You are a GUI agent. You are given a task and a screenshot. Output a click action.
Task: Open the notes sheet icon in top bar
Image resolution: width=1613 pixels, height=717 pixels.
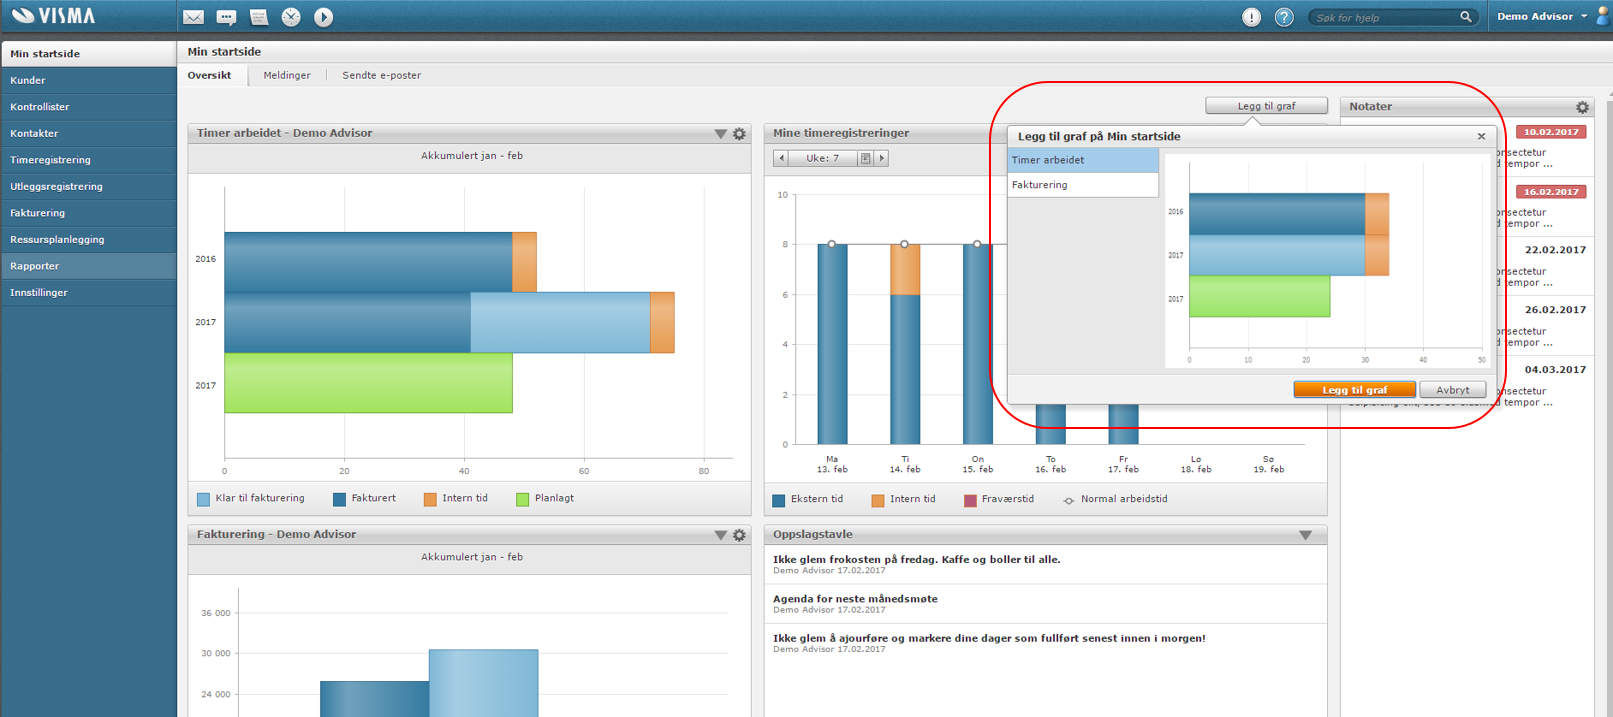pos(259,17)
